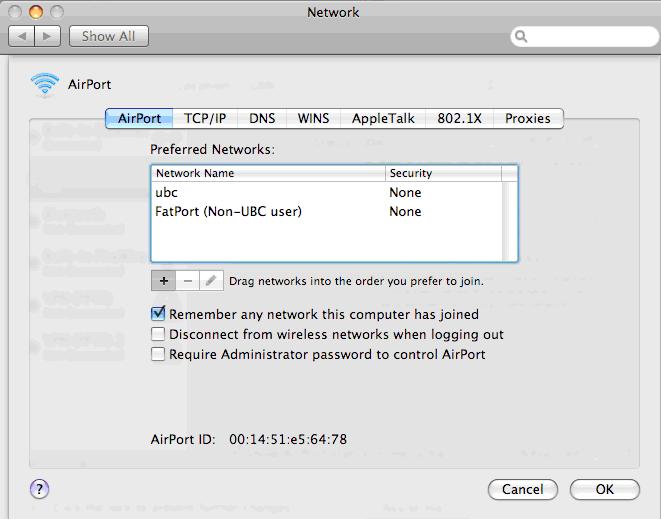Click the AirPort Wi-Fi icon
This screenshot has height=519, width=661.
(x=45, y=85)
